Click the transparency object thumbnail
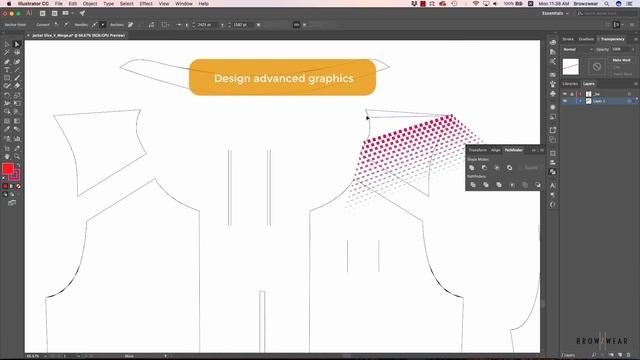This screenshot has height=360, width=640. point(571,67)
